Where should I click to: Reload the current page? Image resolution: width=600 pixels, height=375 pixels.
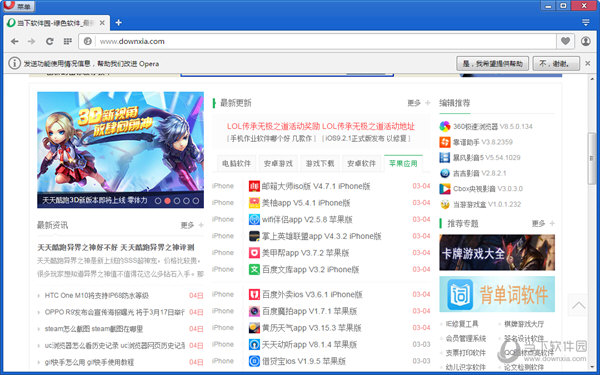coord(49,41)
